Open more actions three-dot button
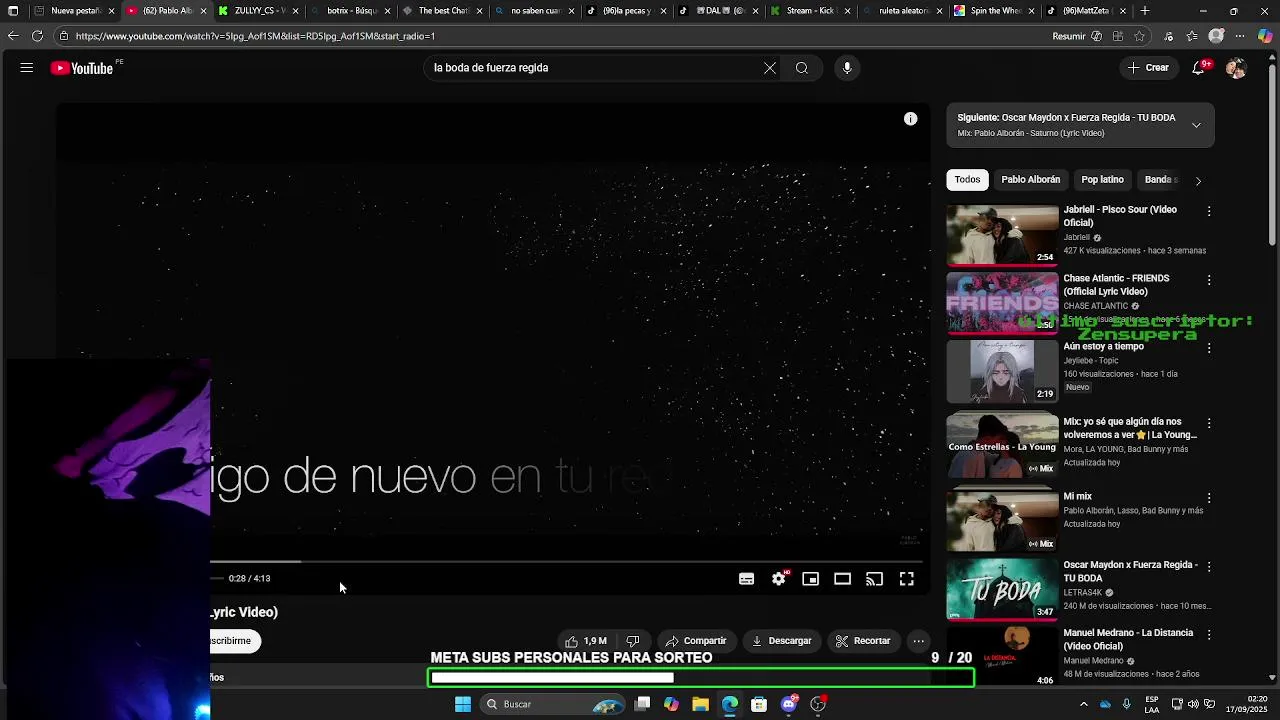The height and width of the screenshot is (720, 1280). pos(918,641)
